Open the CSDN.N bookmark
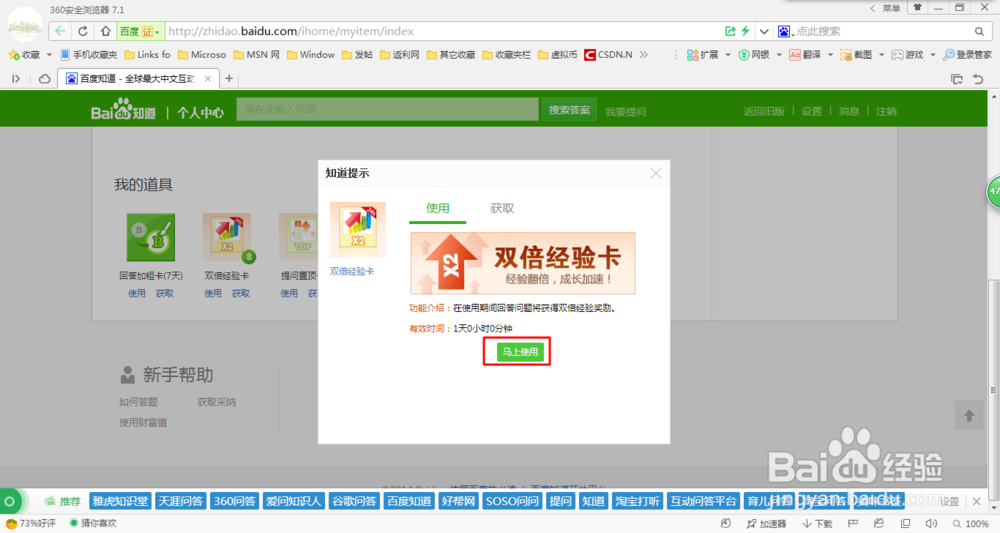Image resolution: width=1000 pixels, height=533 pixels. coord(608,55)
